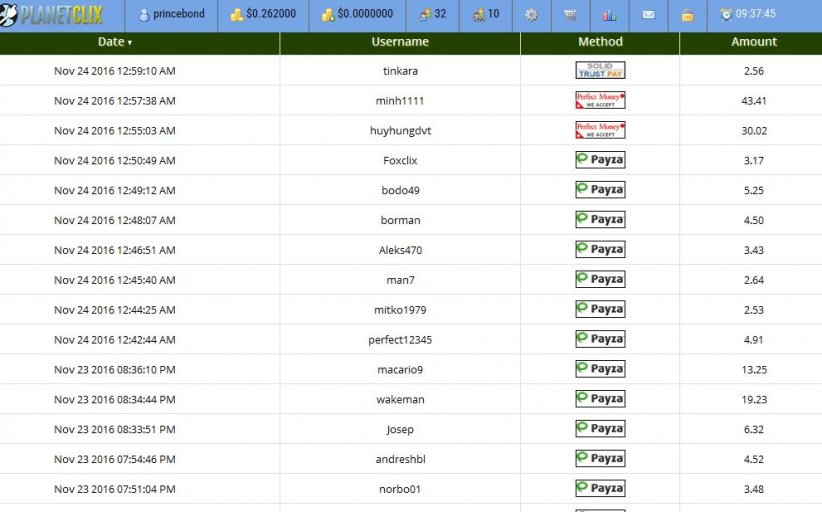The image size is (822, 512).
Task: Sort by Date column header
Action: click(115, 42)
